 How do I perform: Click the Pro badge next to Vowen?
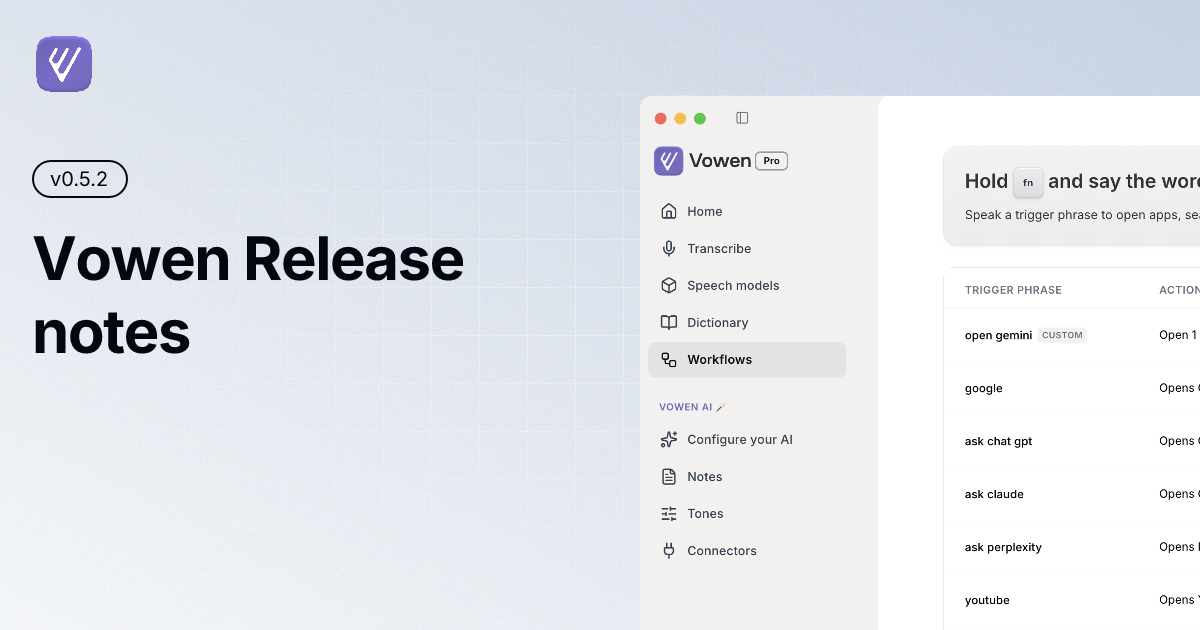coord(771,161)
